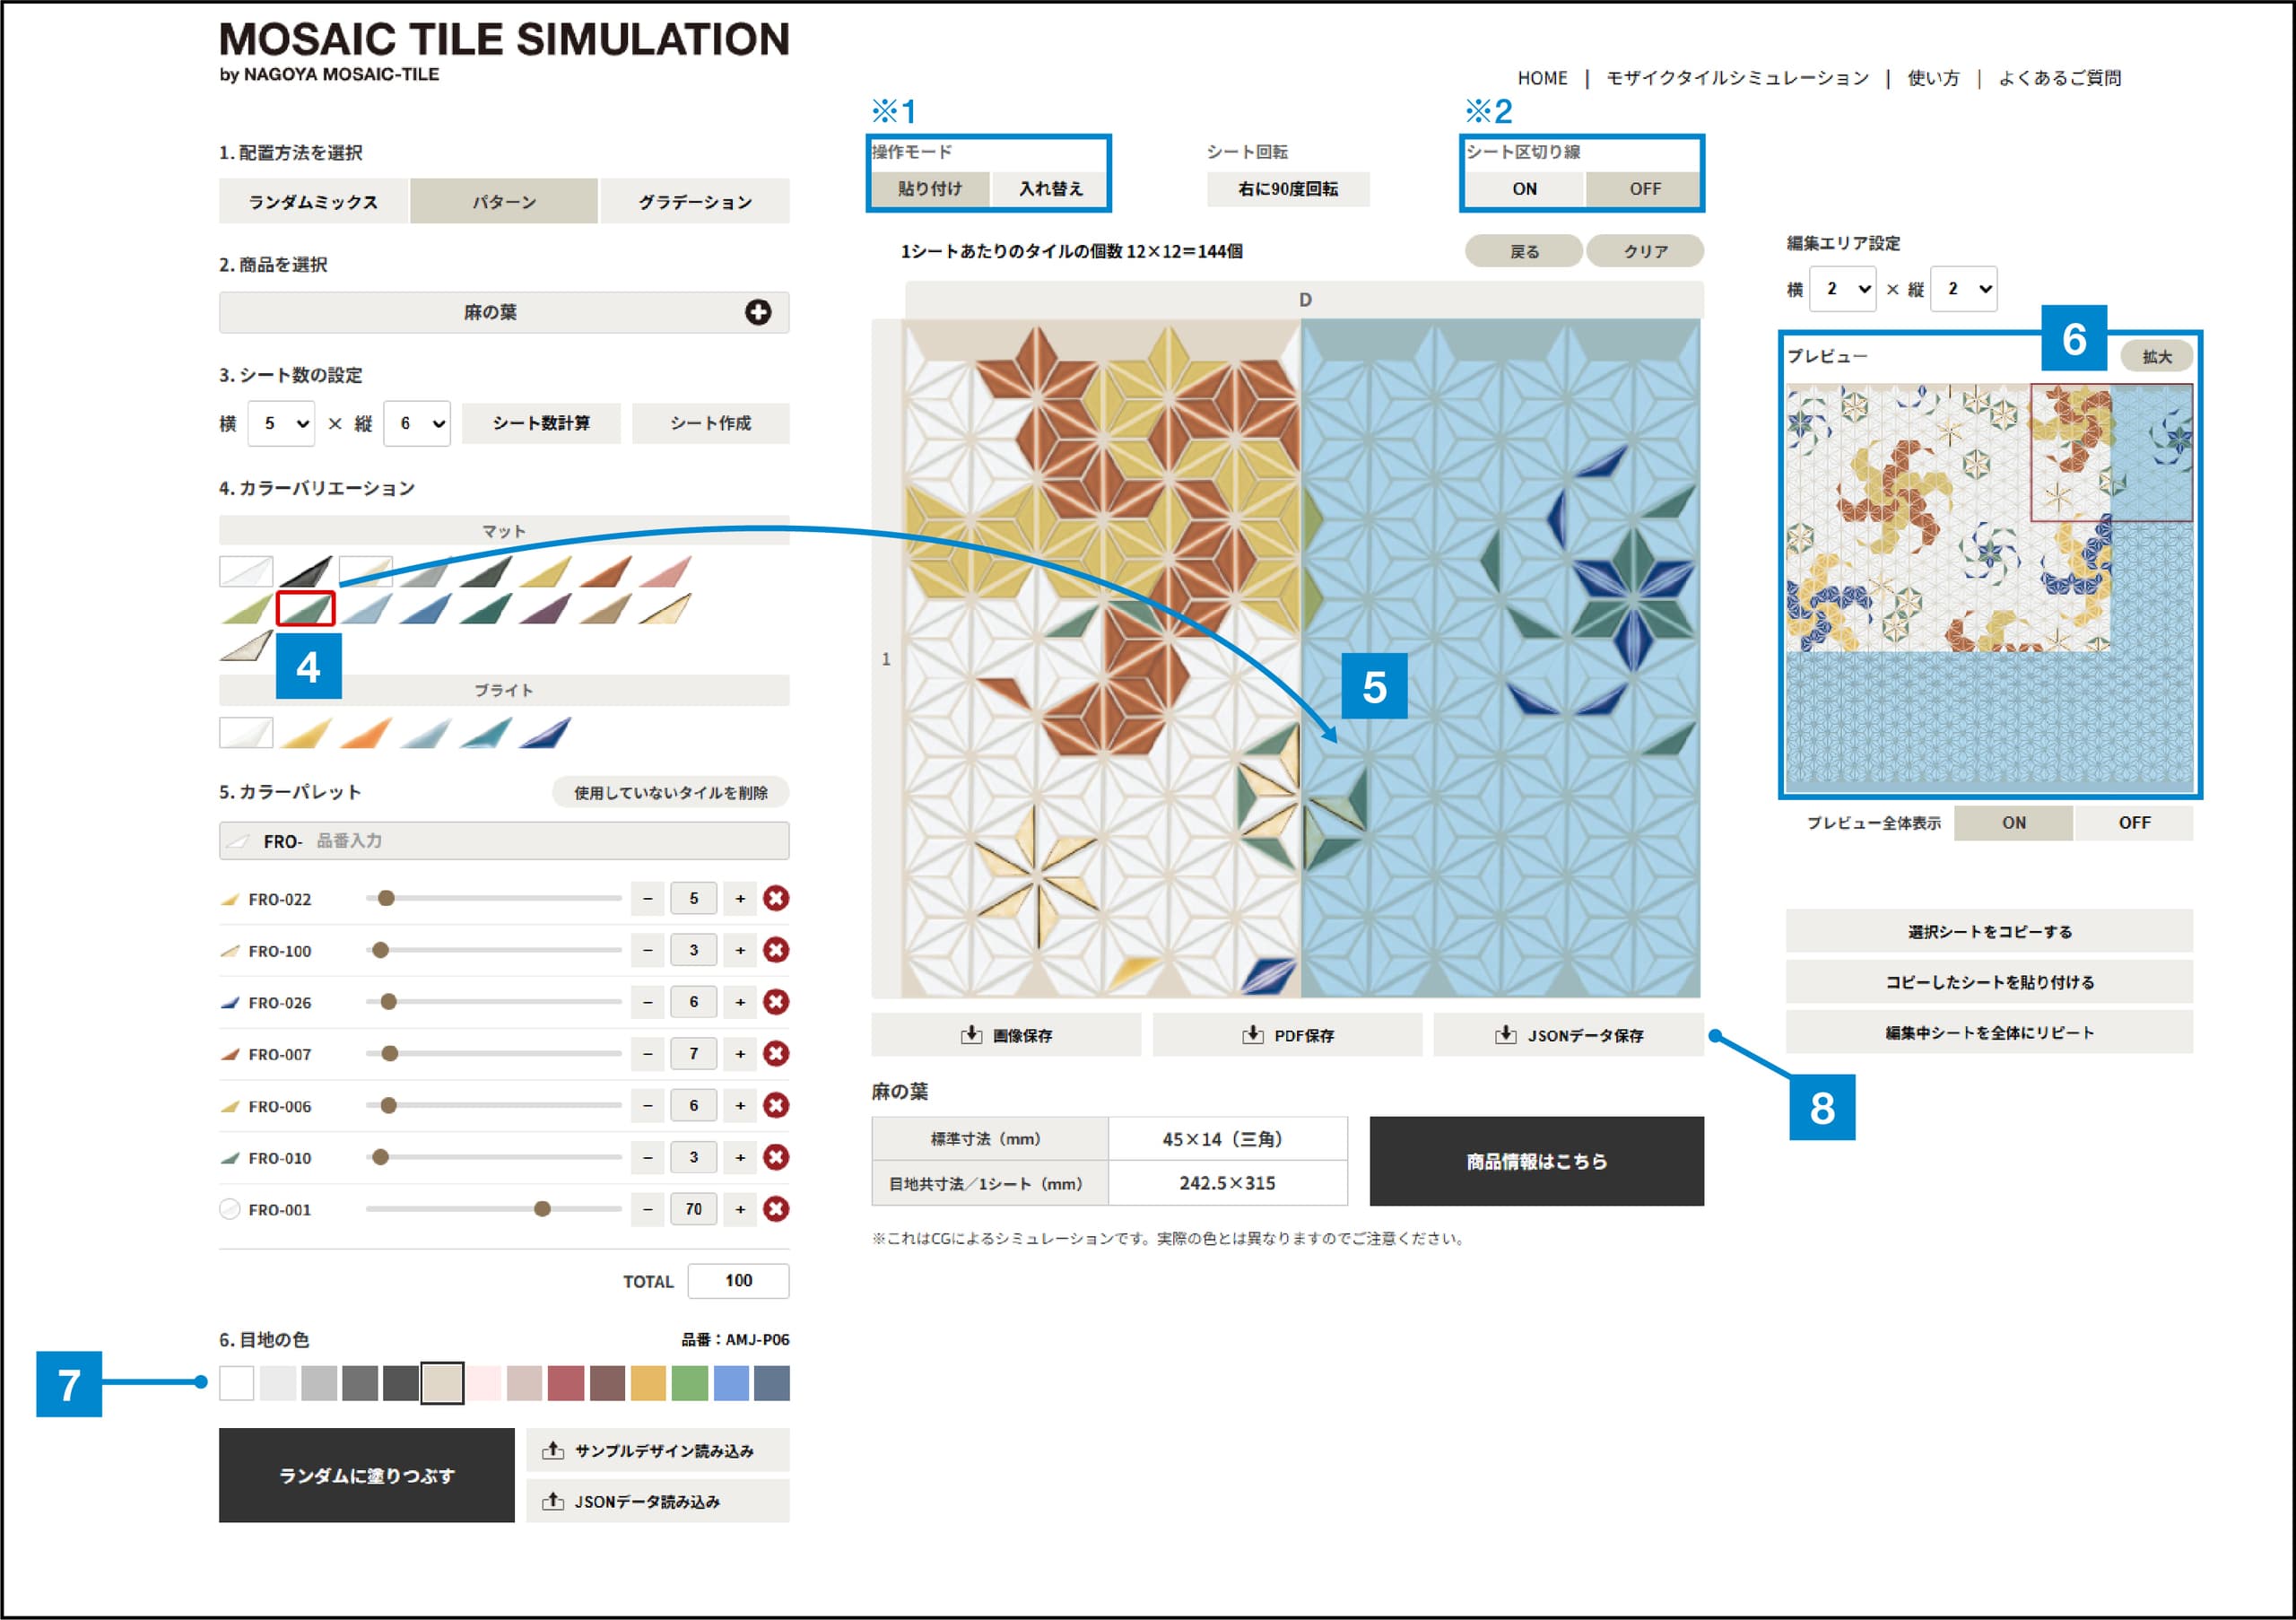Viewport: 2296px width, 1620px height.
Task: Expand the edit-area 横 dropdown
Action: [1843, 289]
